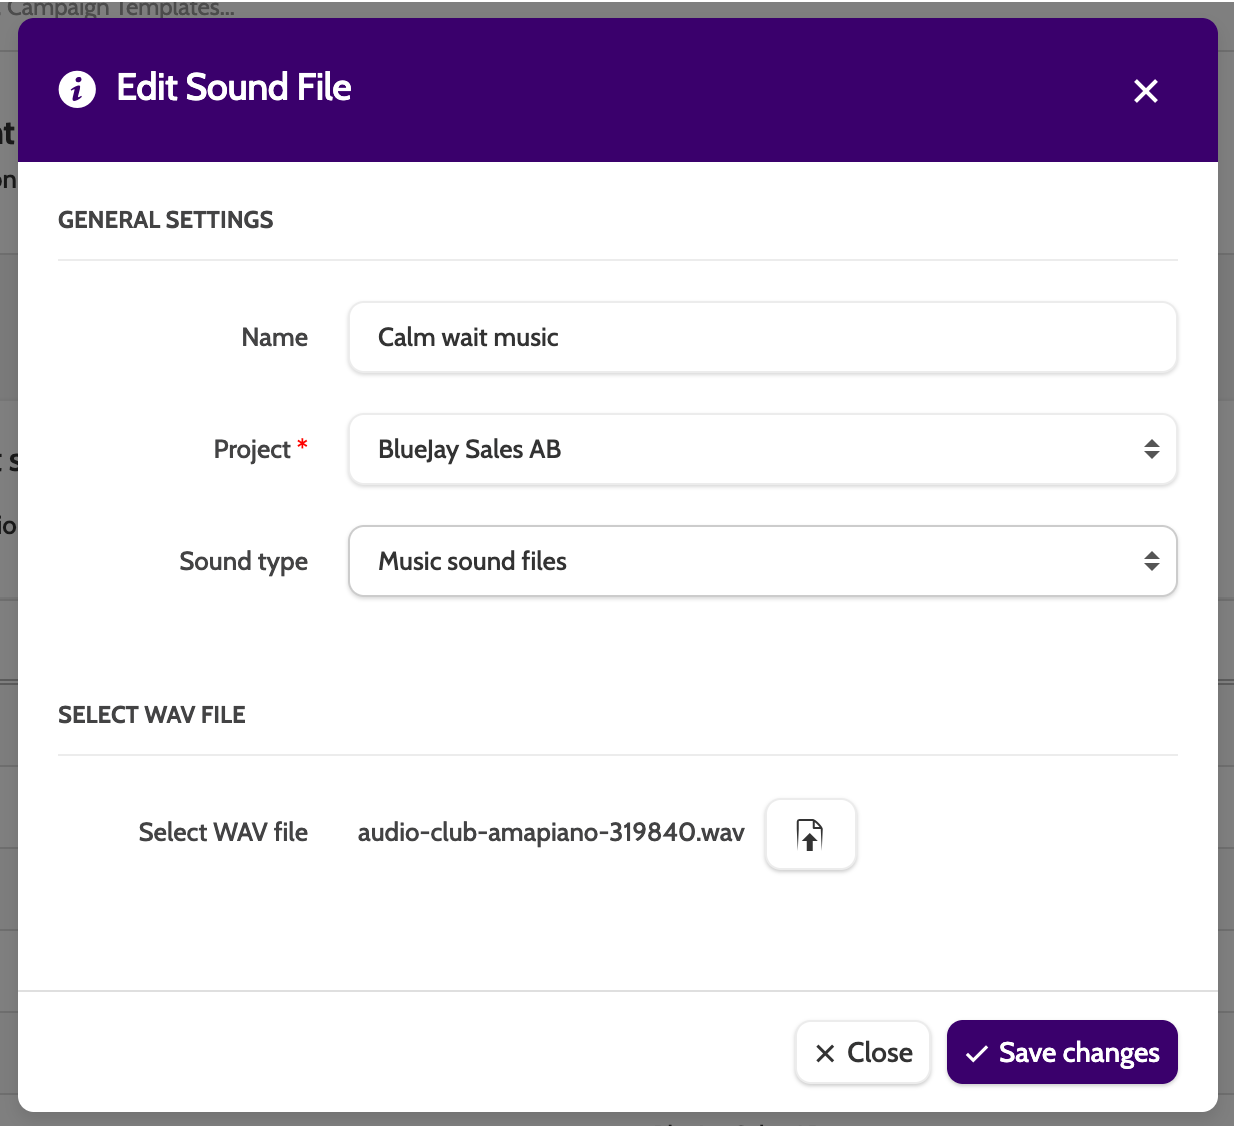Click the audio-club-amapiano-319840.wav file name

[551, 832]
